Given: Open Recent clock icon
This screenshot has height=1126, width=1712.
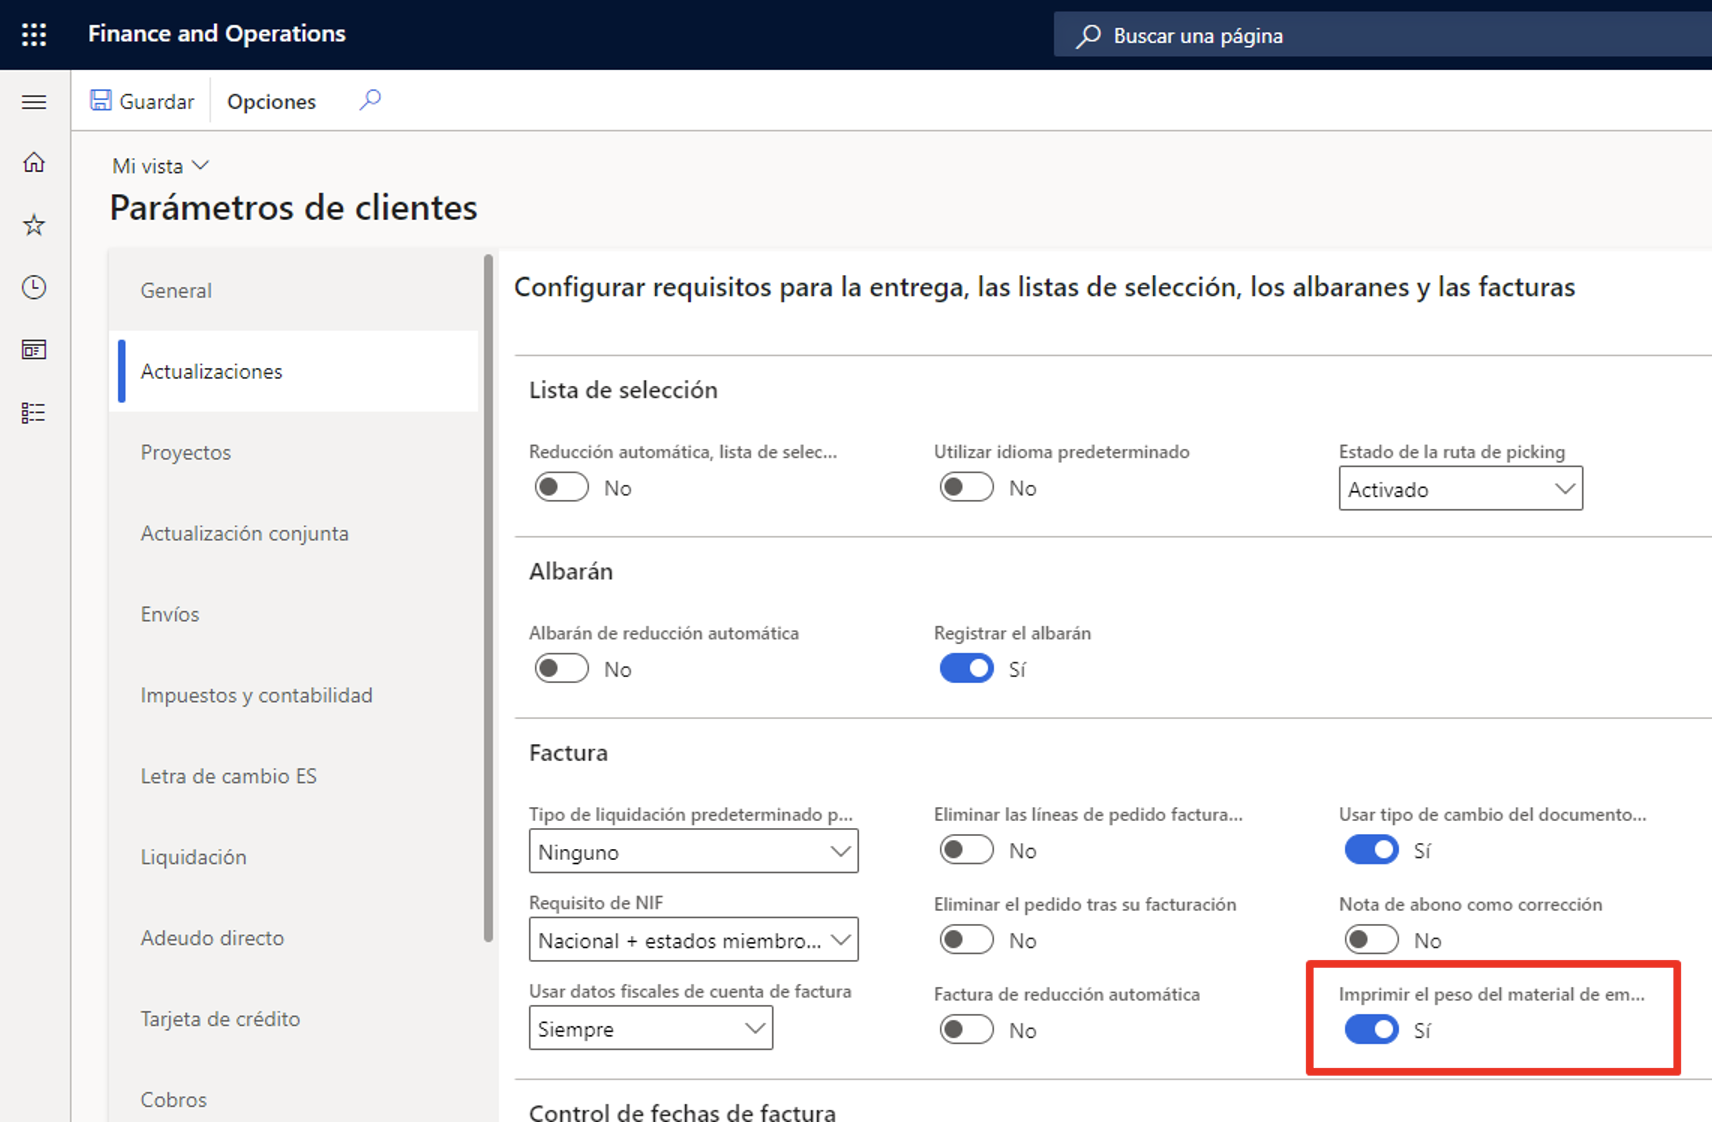Looking at the screenshot, I should pos(34,288).
